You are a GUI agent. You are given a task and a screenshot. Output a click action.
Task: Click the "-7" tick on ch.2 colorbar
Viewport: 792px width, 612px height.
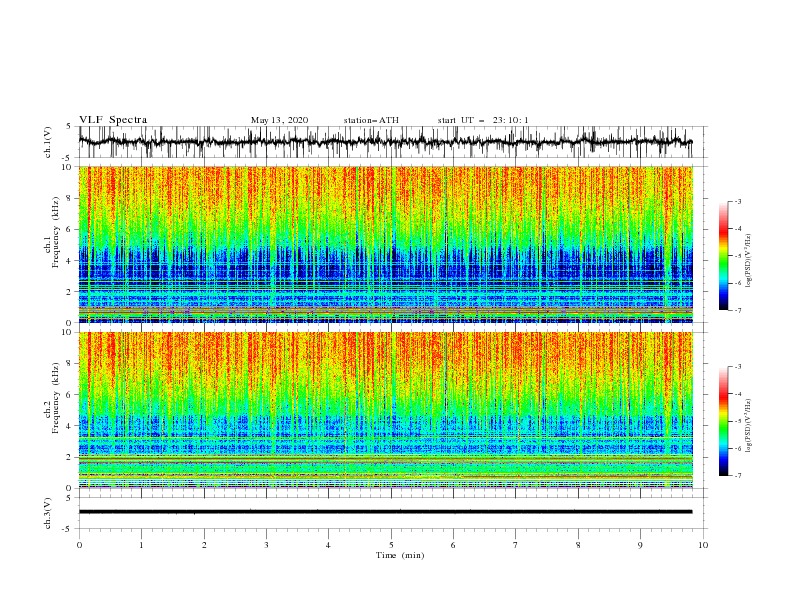click(x=737, y=476)
